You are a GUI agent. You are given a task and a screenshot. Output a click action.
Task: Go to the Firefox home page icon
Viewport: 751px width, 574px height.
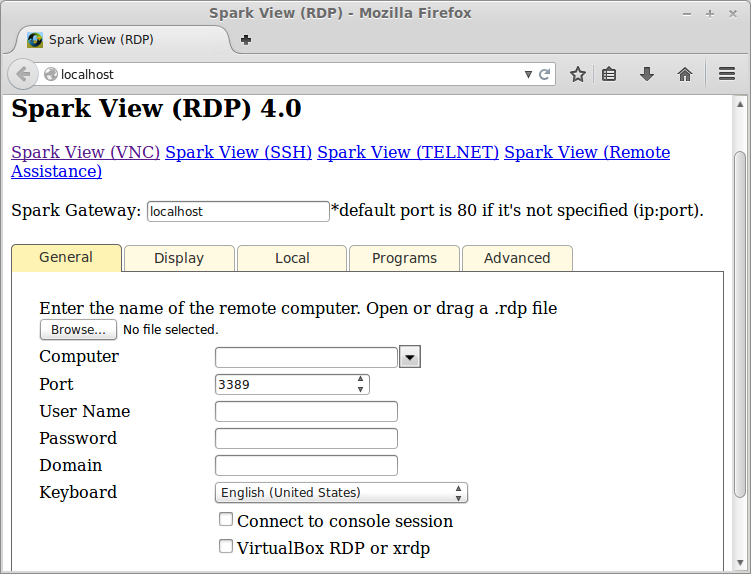click(x=685, y=74)
